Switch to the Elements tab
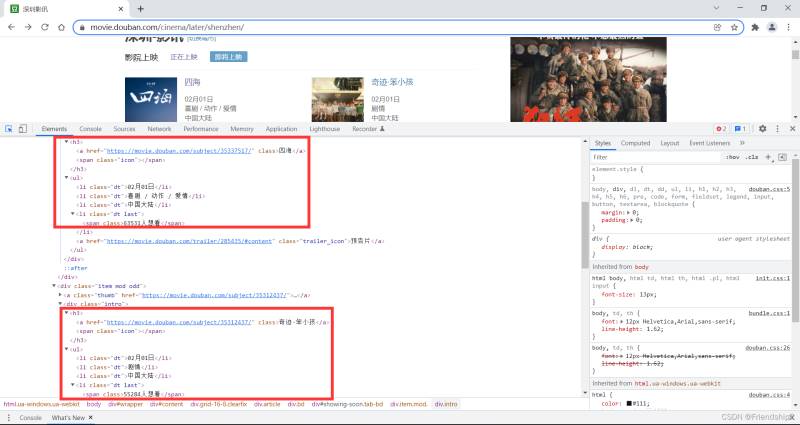Screen dimensions: 800x425 tap(54, 129)
